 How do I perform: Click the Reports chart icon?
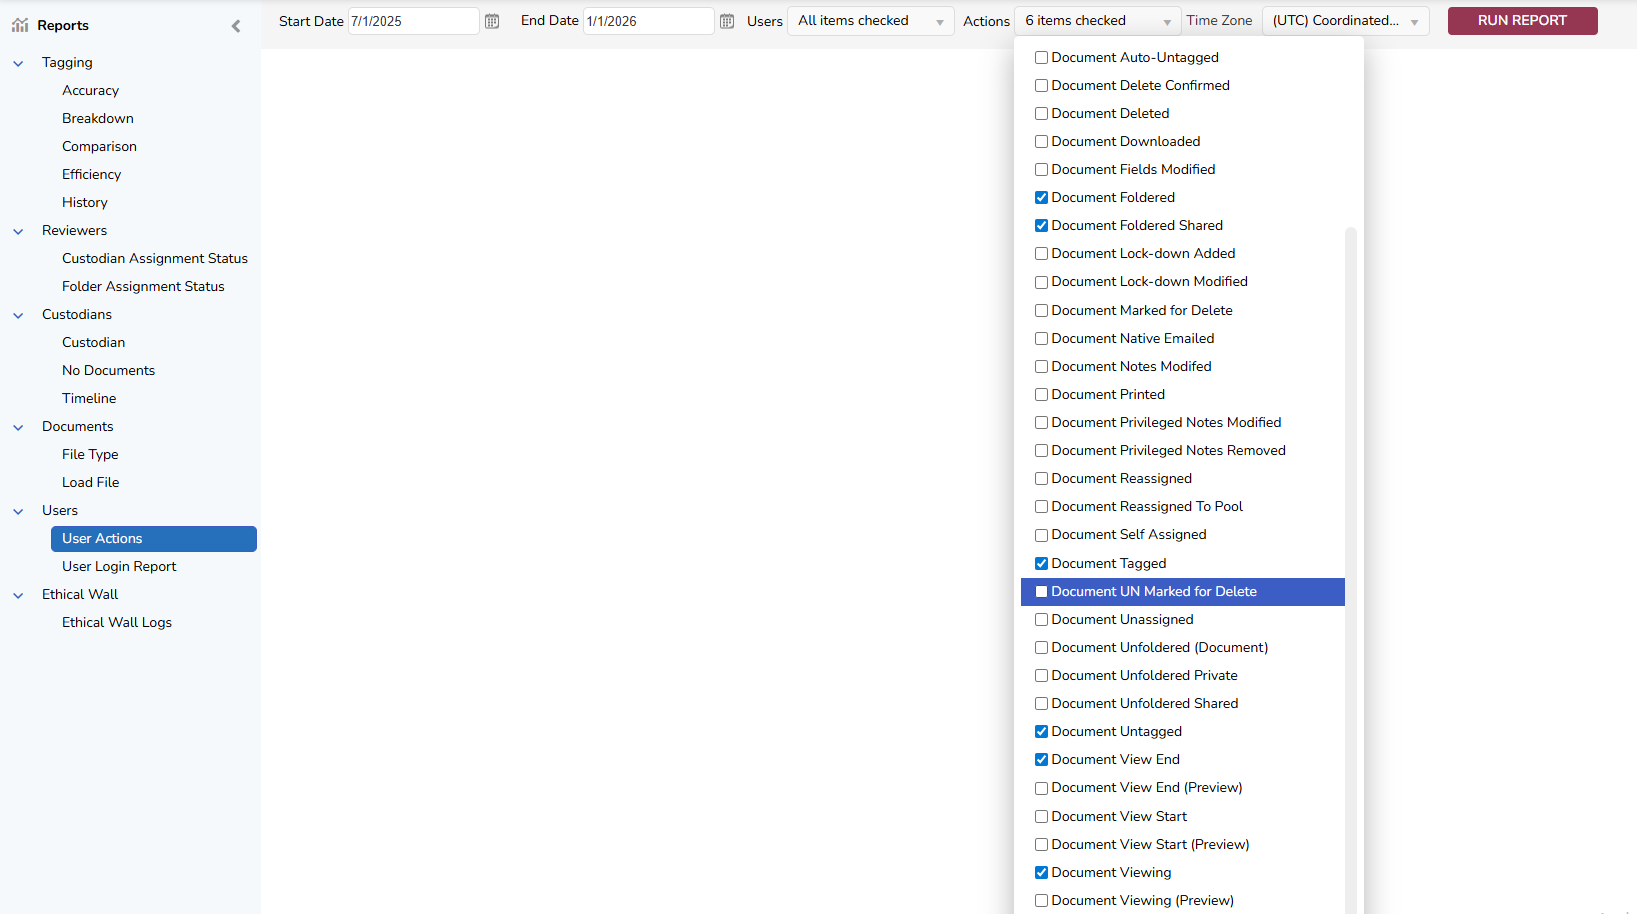(20, 25)
